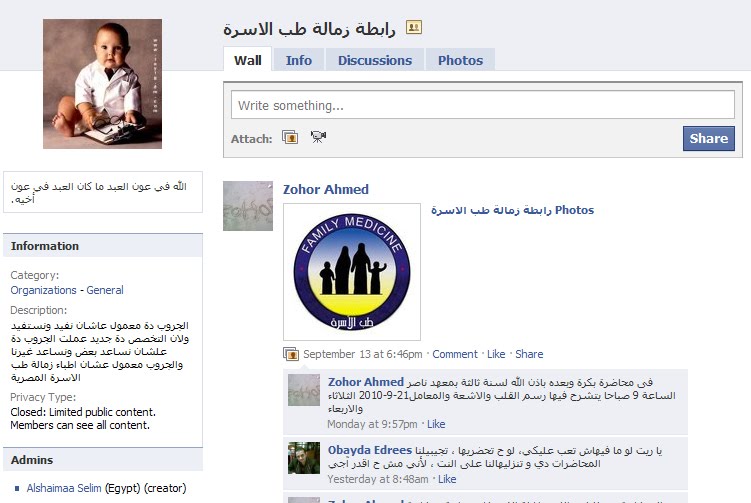Click the attach photo icon
The image size is (751, 503).
[x=290, y=137]
